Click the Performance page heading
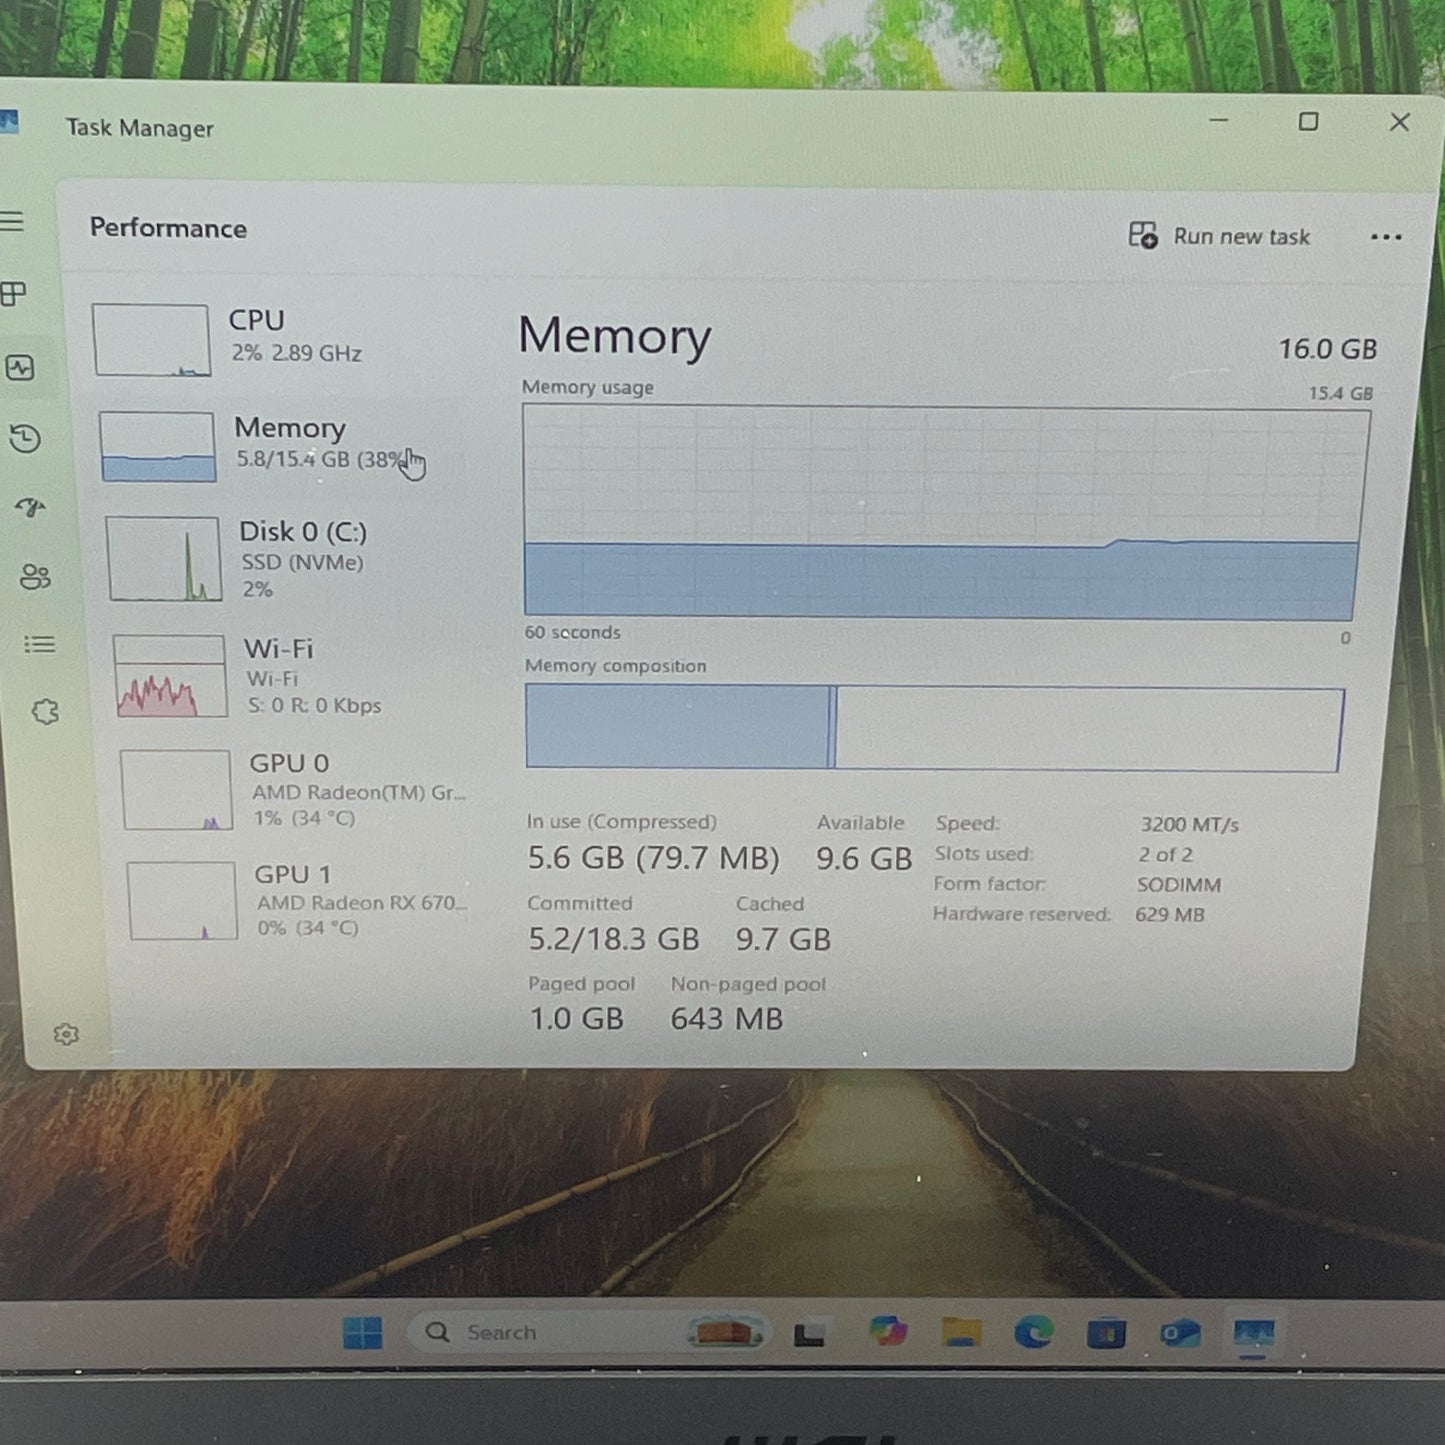Screen dimensions: 1445x1445 point(168,228)
